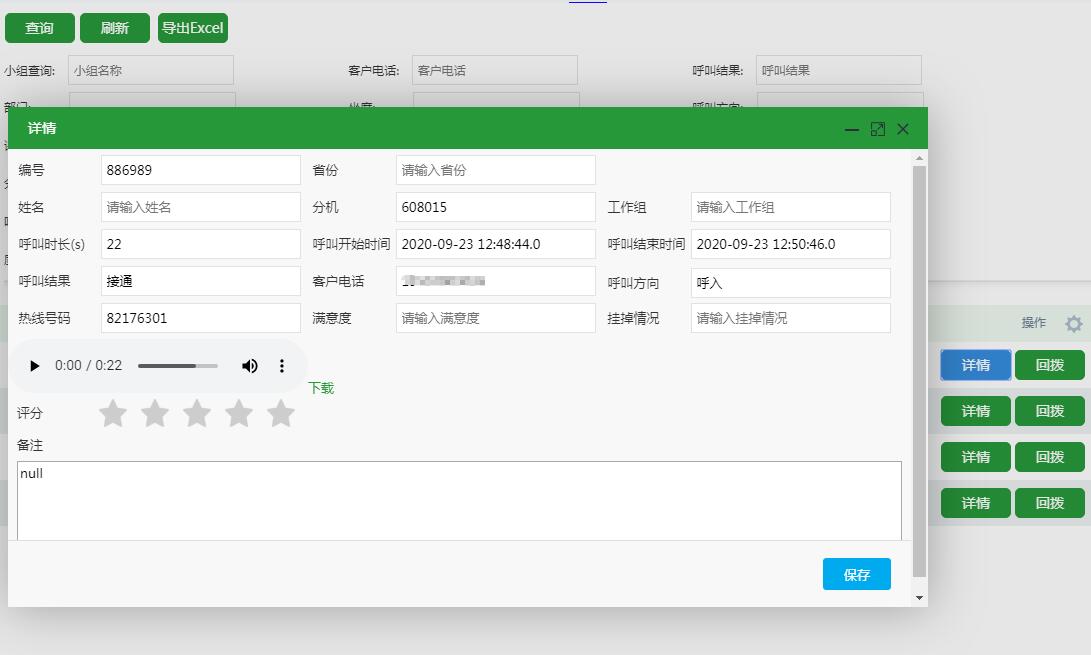Click the audio progress seek bar
The height and width of the screenshot is (655, 1091).
177,366
